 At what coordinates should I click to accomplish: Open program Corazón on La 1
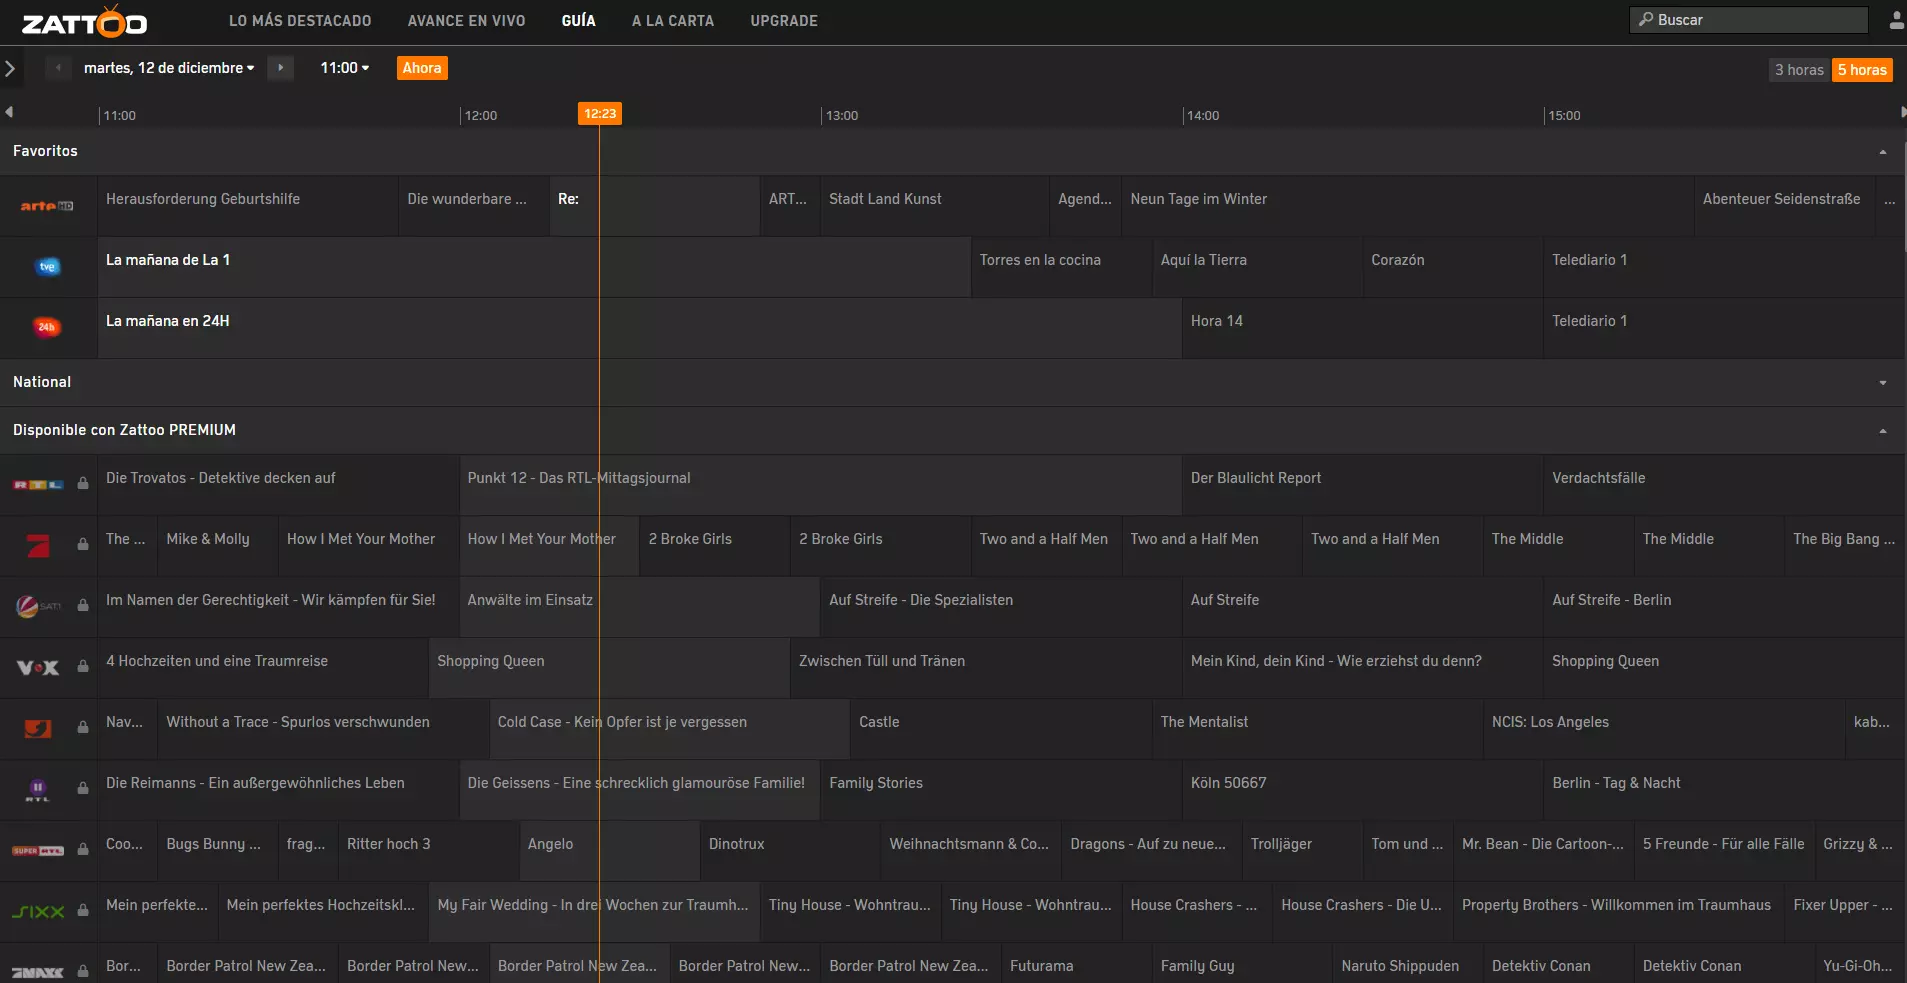pyautogui.click(x=1452, y=267)
